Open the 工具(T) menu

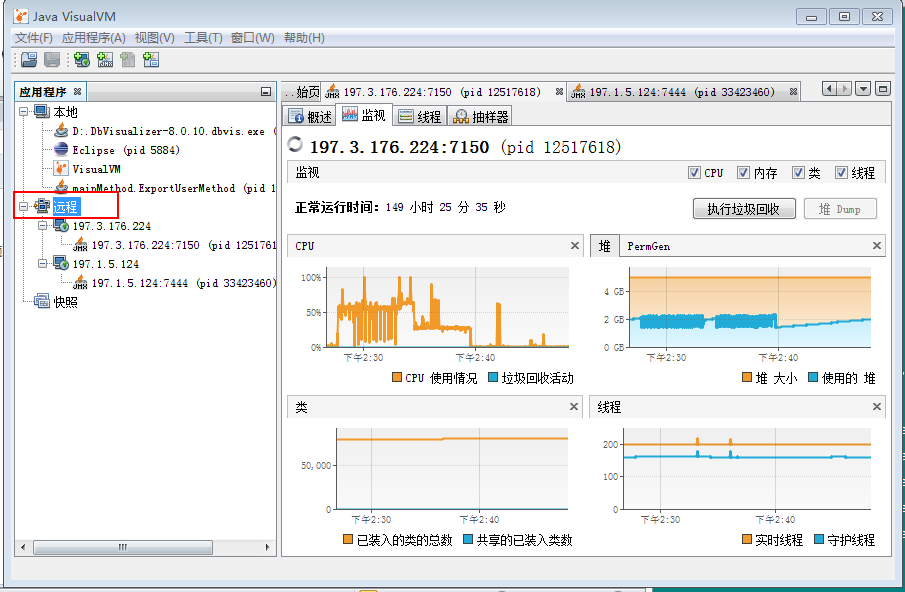[203, 38]
